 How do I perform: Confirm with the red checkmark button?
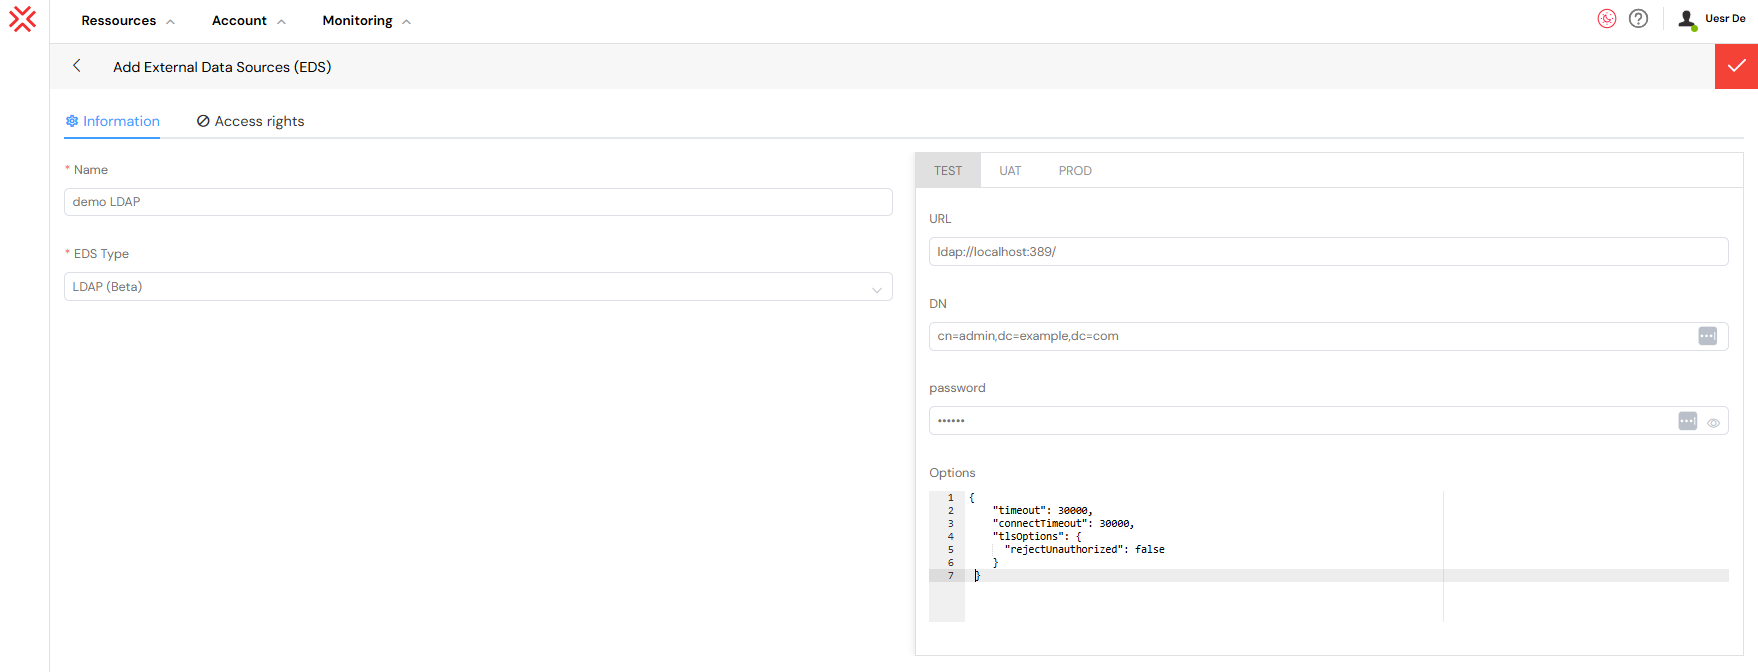tap(1736, 66)
